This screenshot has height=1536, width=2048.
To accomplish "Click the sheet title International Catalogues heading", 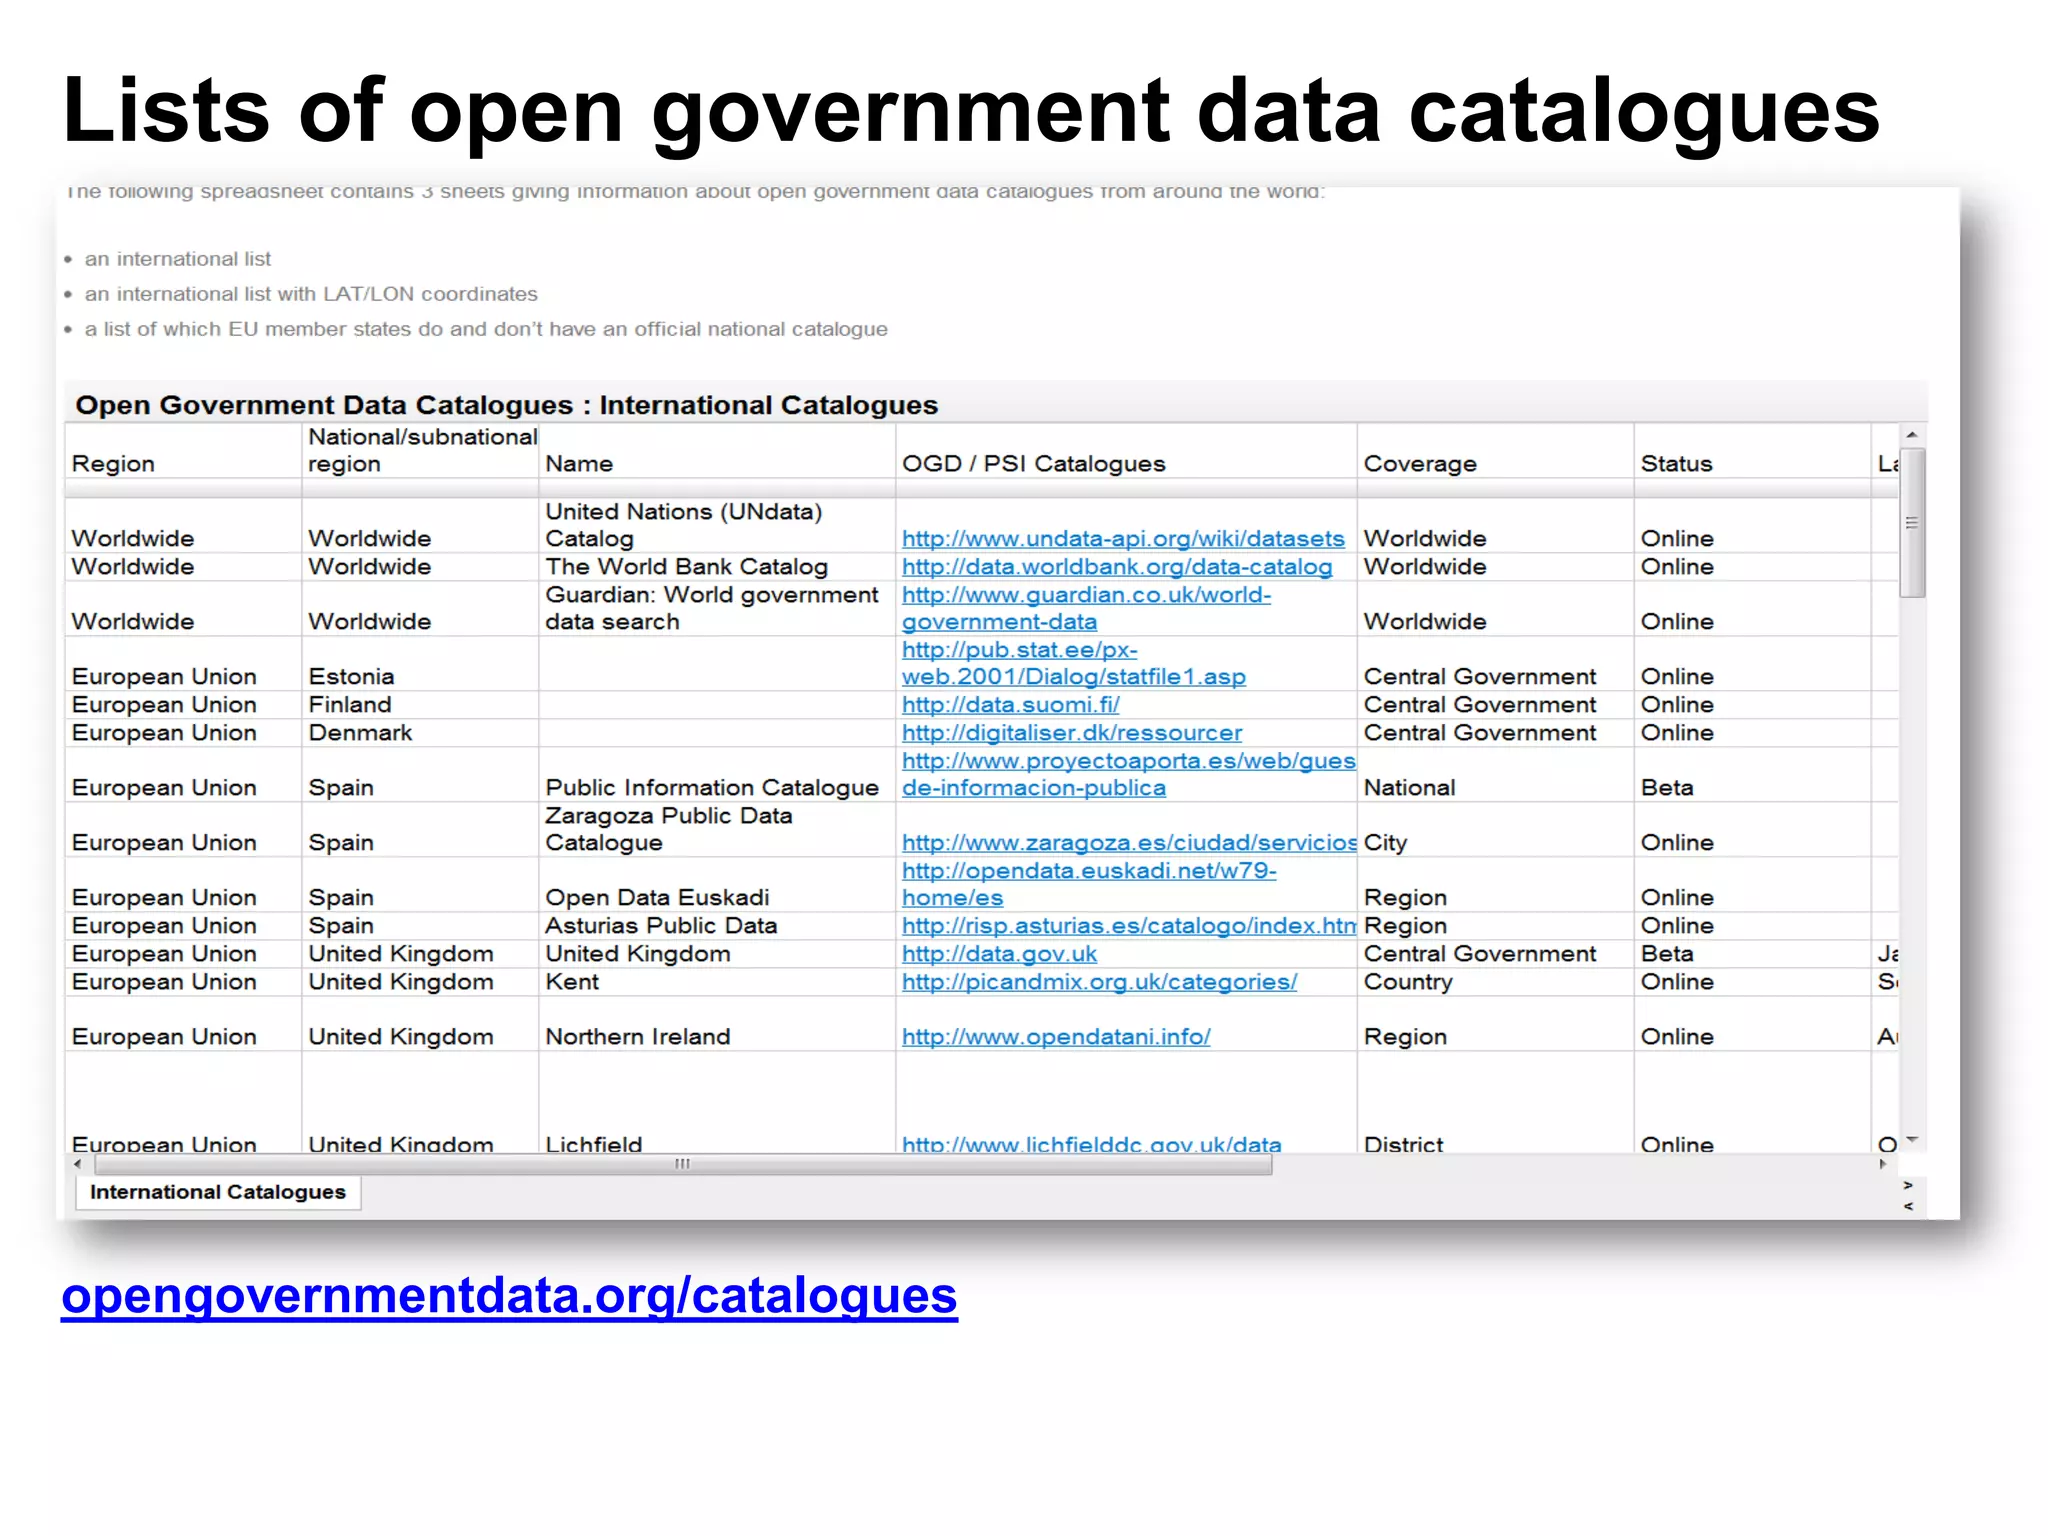I will point(507,405).
